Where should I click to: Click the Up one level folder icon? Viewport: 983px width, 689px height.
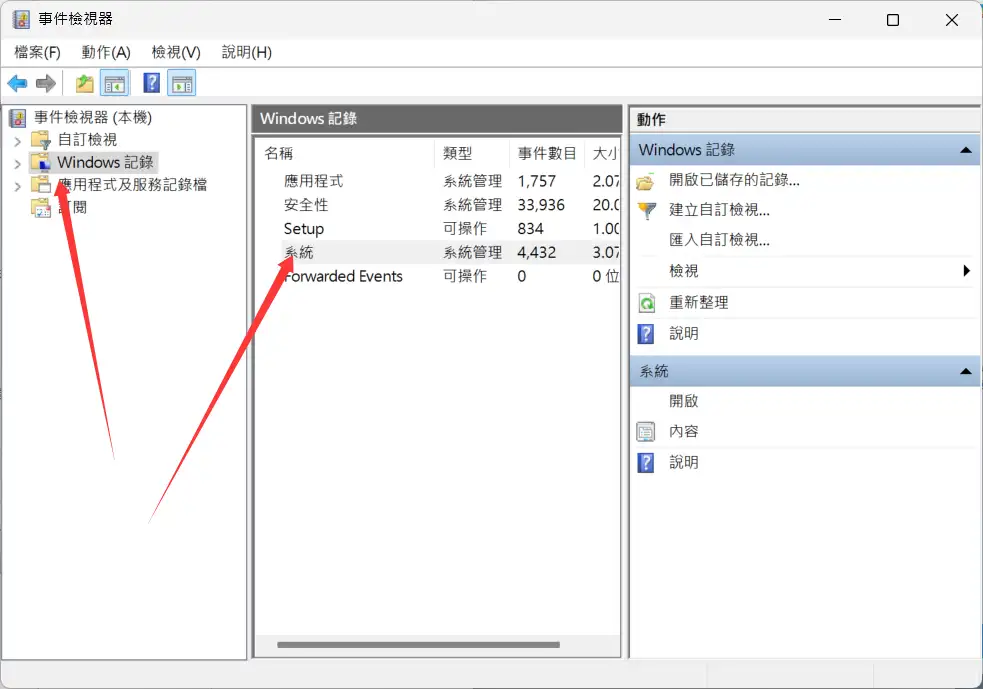coord(84,83)
